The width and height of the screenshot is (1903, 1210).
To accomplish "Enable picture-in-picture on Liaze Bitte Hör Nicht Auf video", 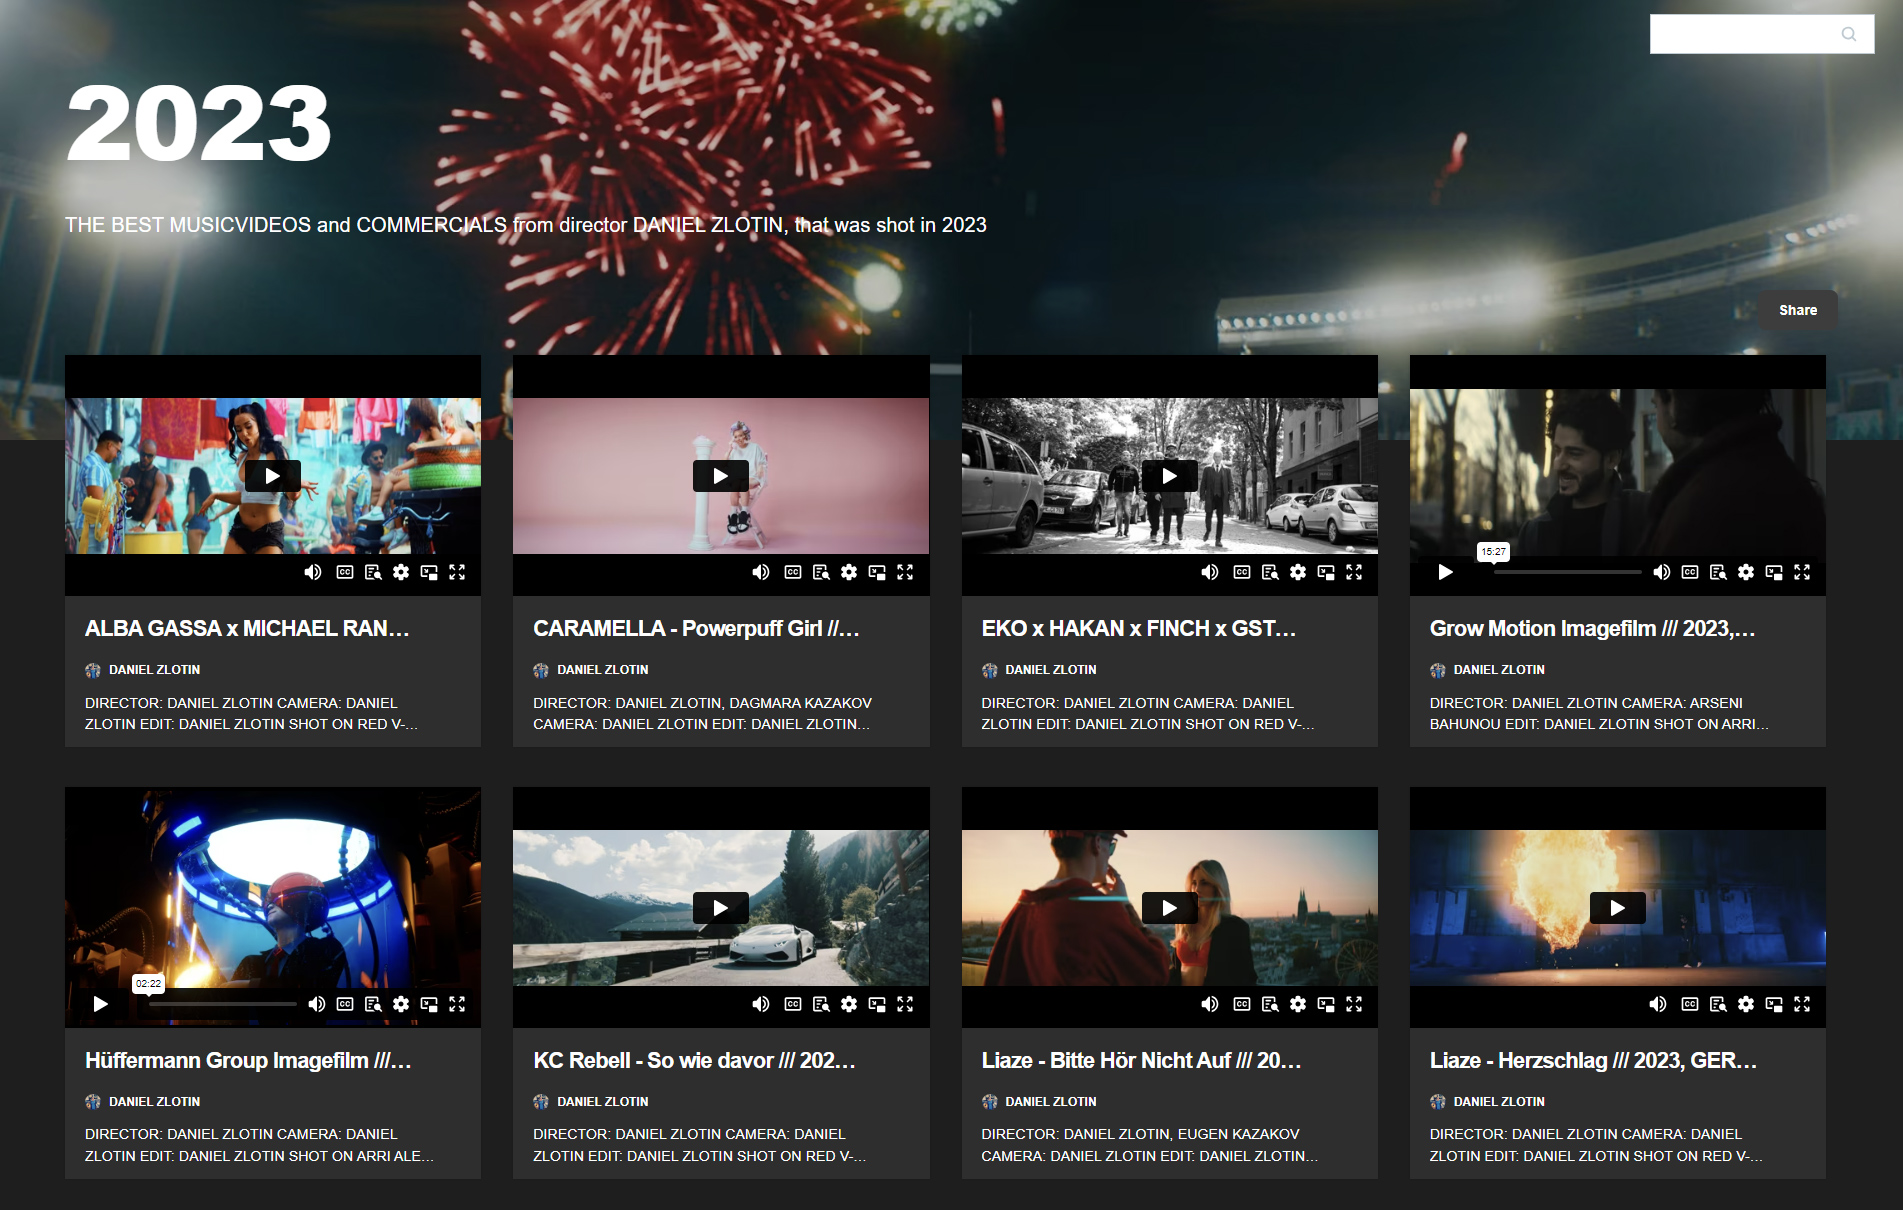I will 1326,1004.
